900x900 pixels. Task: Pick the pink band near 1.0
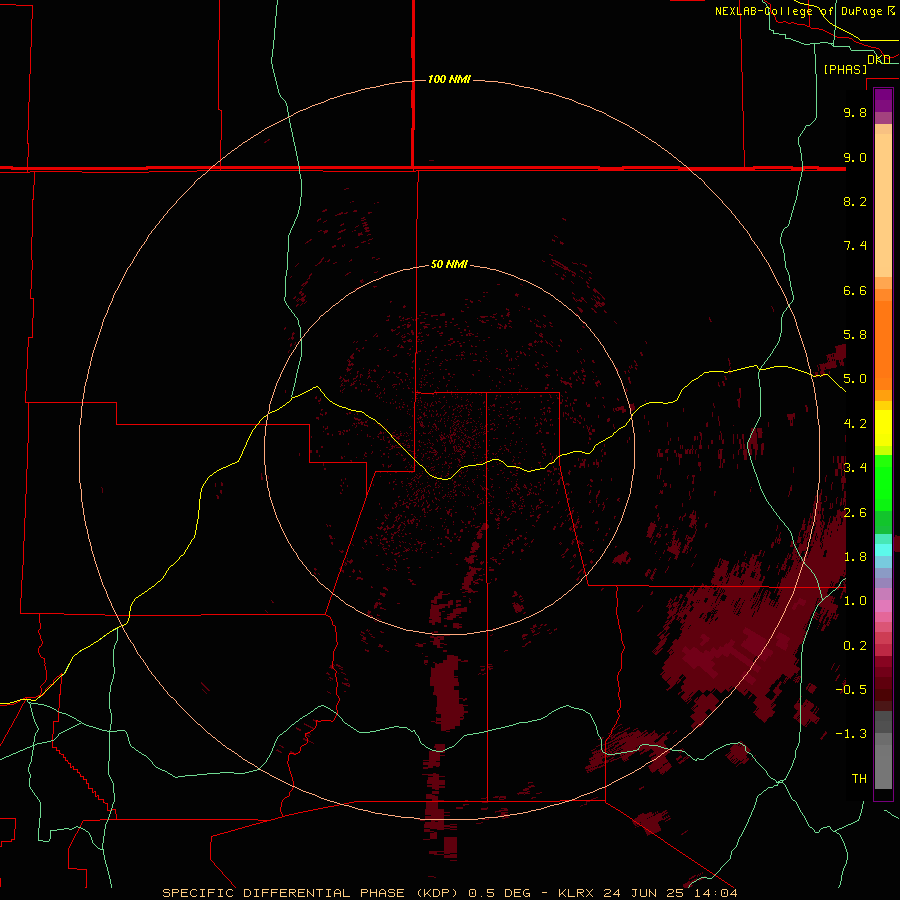(883, 606)
